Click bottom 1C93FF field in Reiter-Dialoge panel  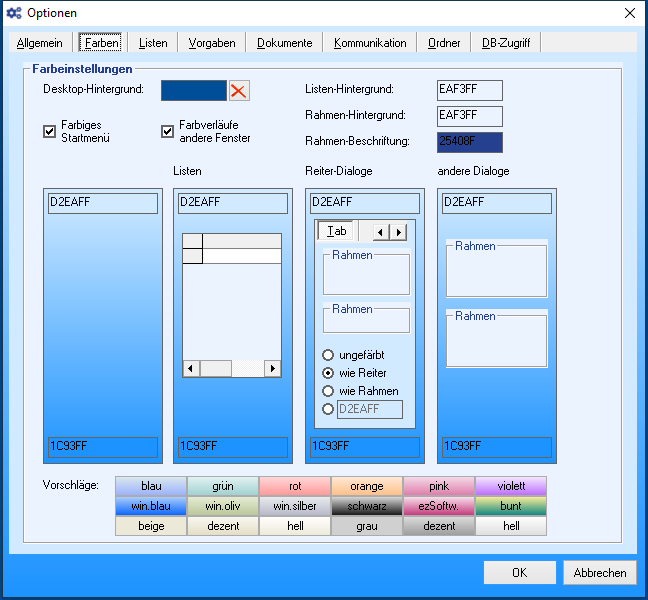tap(365, 447)
